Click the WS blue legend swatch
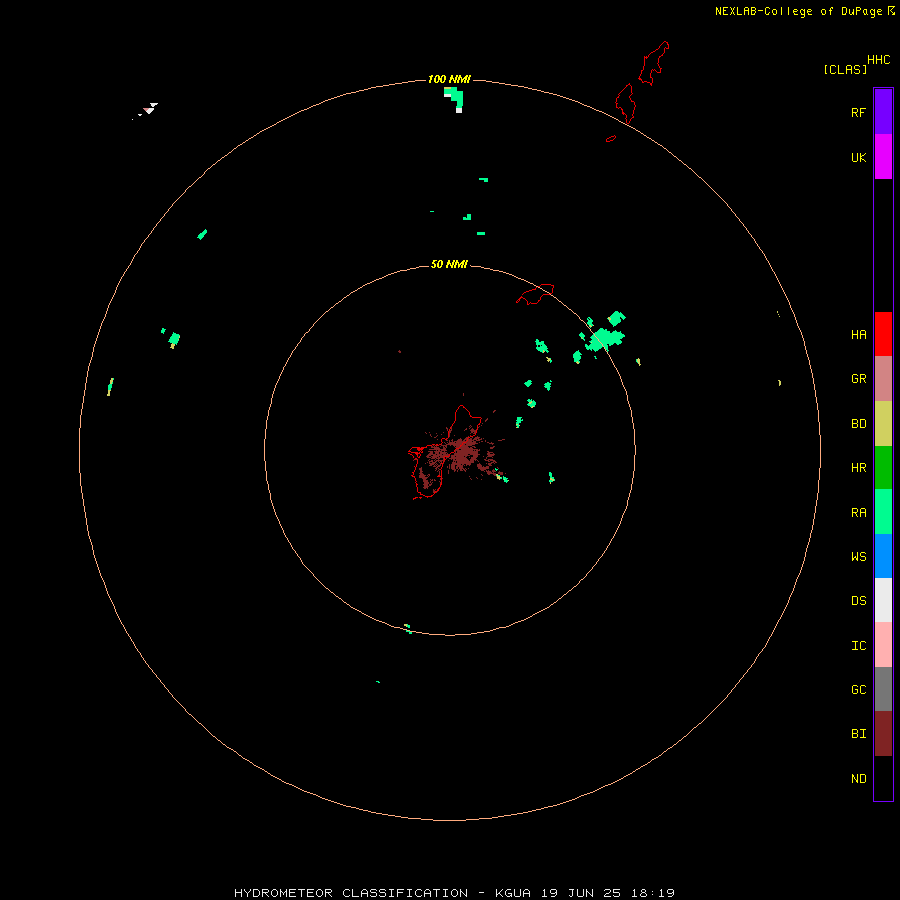This screenshot has height=900, width=900. point(883,556)
